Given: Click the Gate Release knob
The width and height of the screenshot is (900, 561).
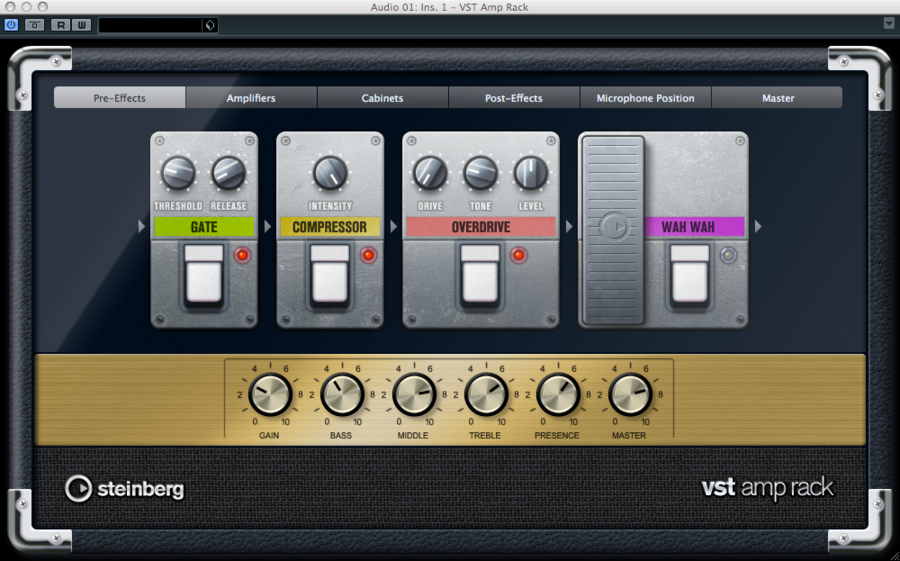Looking at the screenshot, I should 228,173.
